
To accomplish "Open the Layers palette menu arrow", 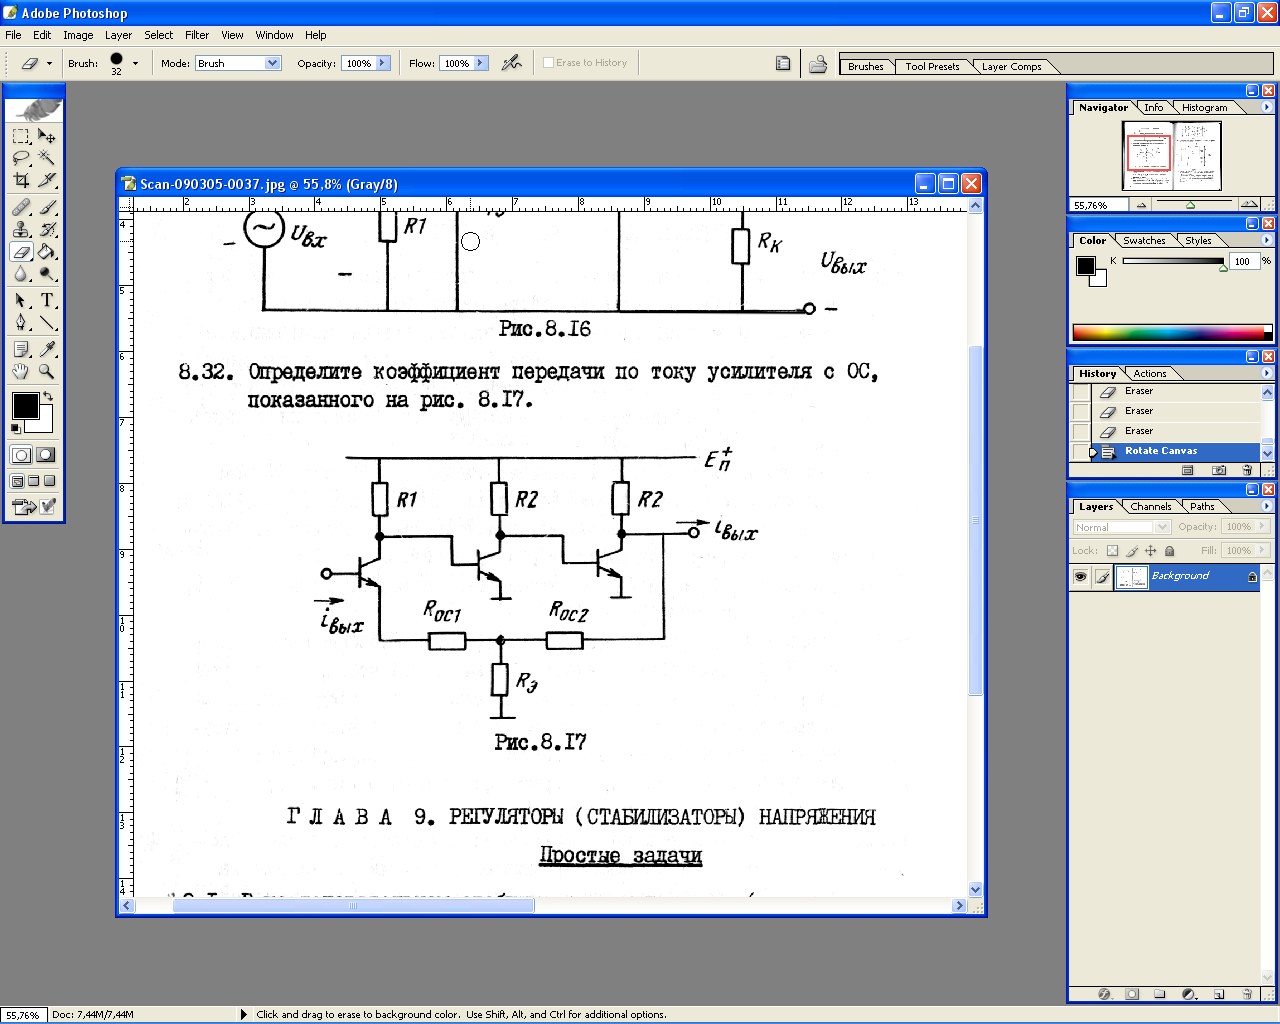I will 1266,506.
